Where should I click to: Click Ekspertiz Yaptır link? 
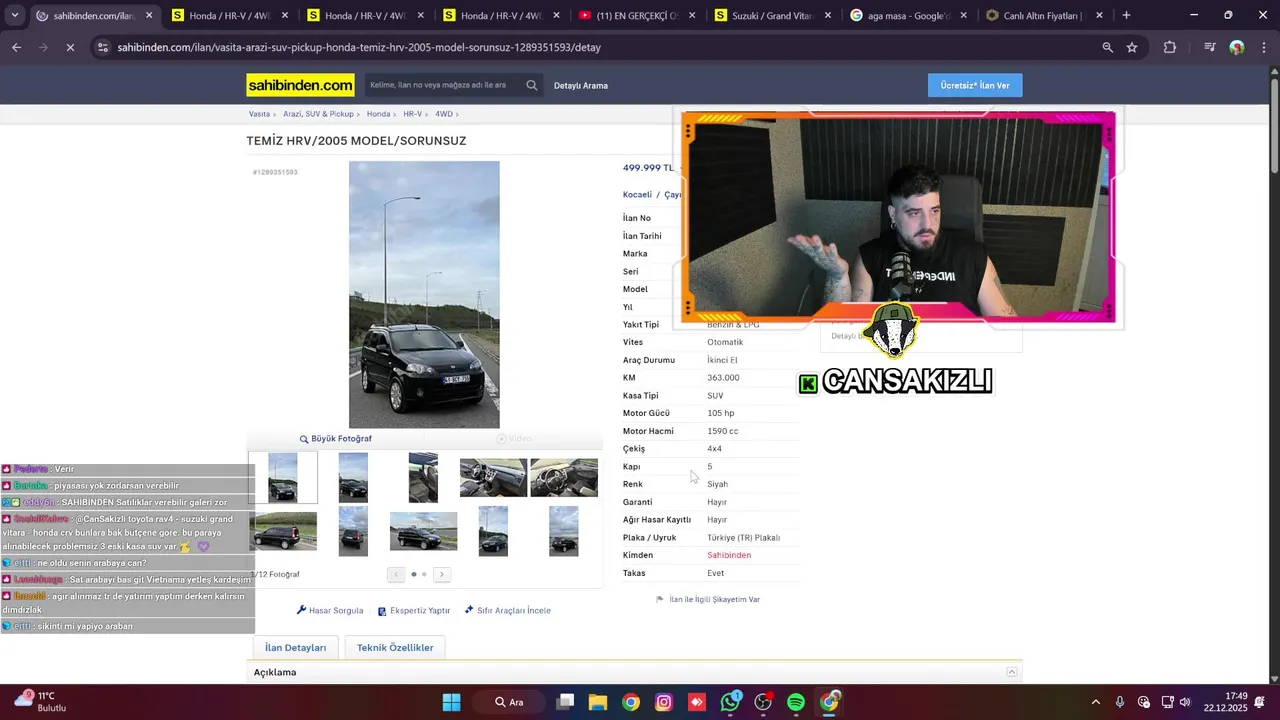(x=414, y=610)
